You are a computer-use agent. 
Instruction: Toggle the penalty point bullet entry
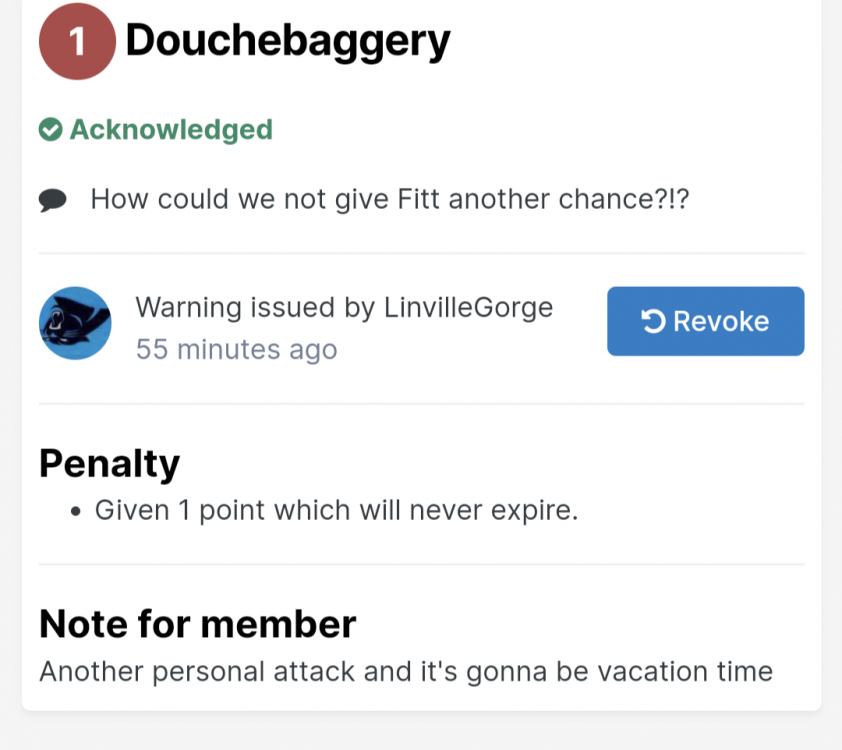point(335,510)
